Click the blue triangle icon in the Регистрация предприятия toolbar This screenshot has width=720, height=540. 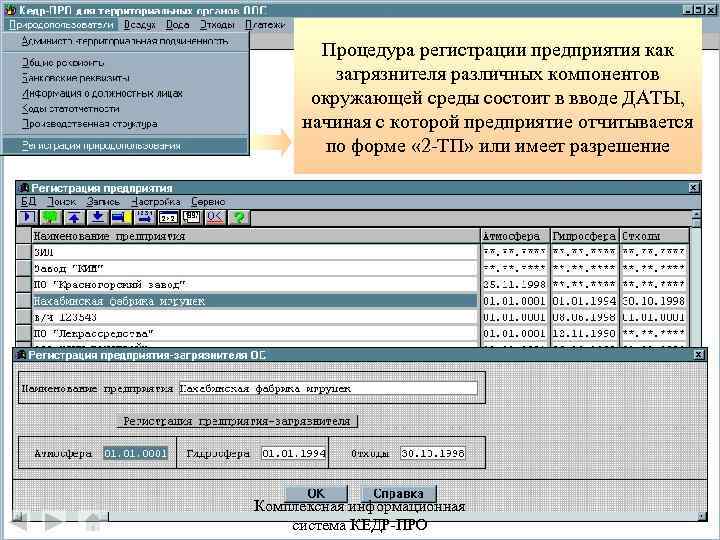28,217
